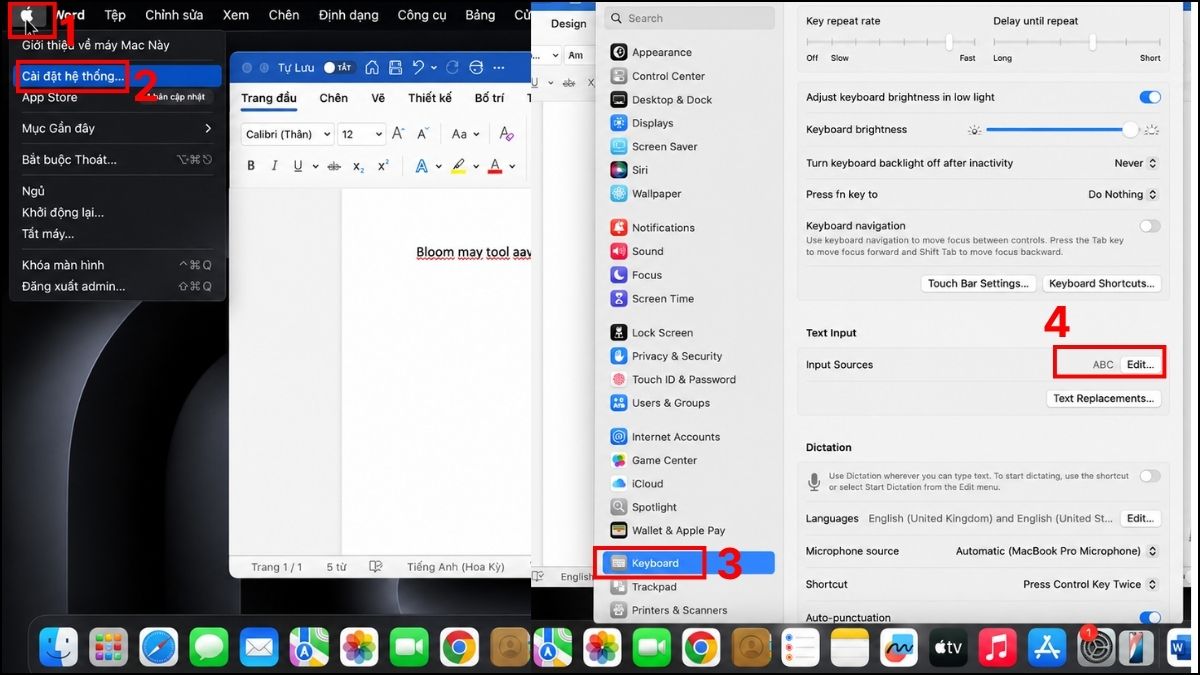Image resolution: width=1200 pixels, height=675 pixels.
Task: Expand the font color dropdown arrow
Action: coord(512,167)
